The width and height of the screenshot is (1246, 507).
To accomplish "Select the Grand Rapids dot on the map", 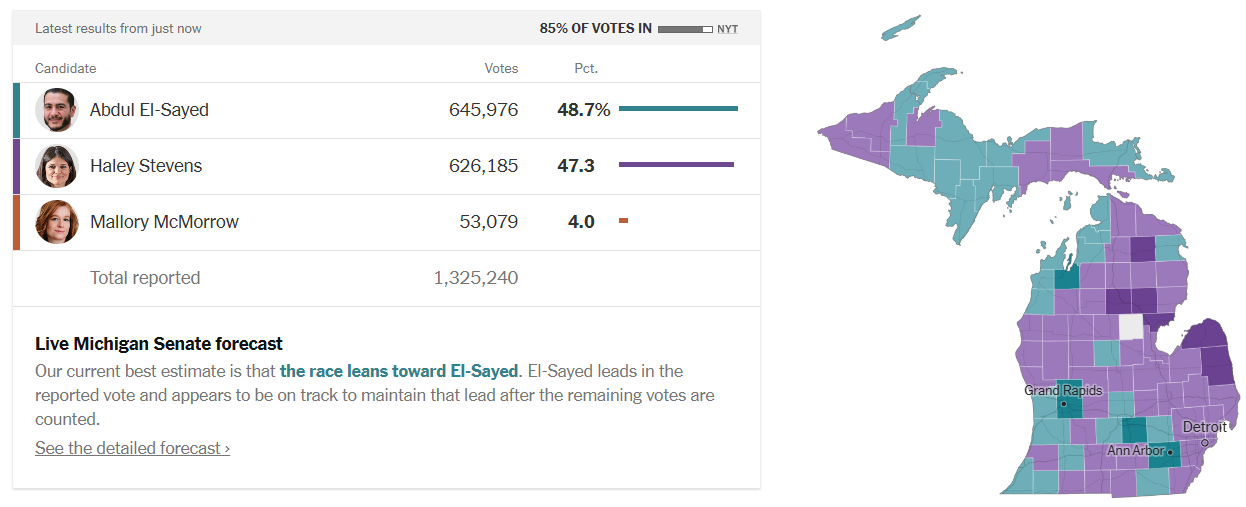I will click(x=1064, y=405).
